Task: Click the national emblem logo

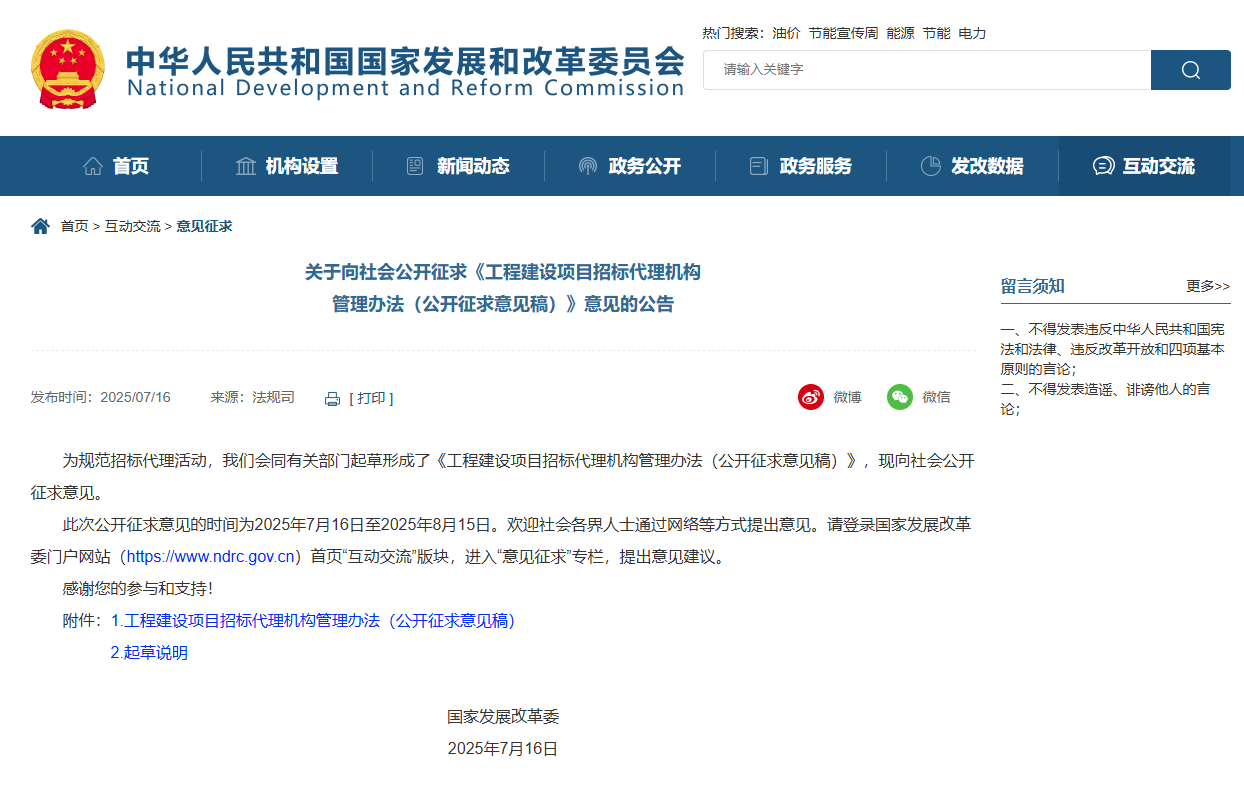Action: click(67, 70)
